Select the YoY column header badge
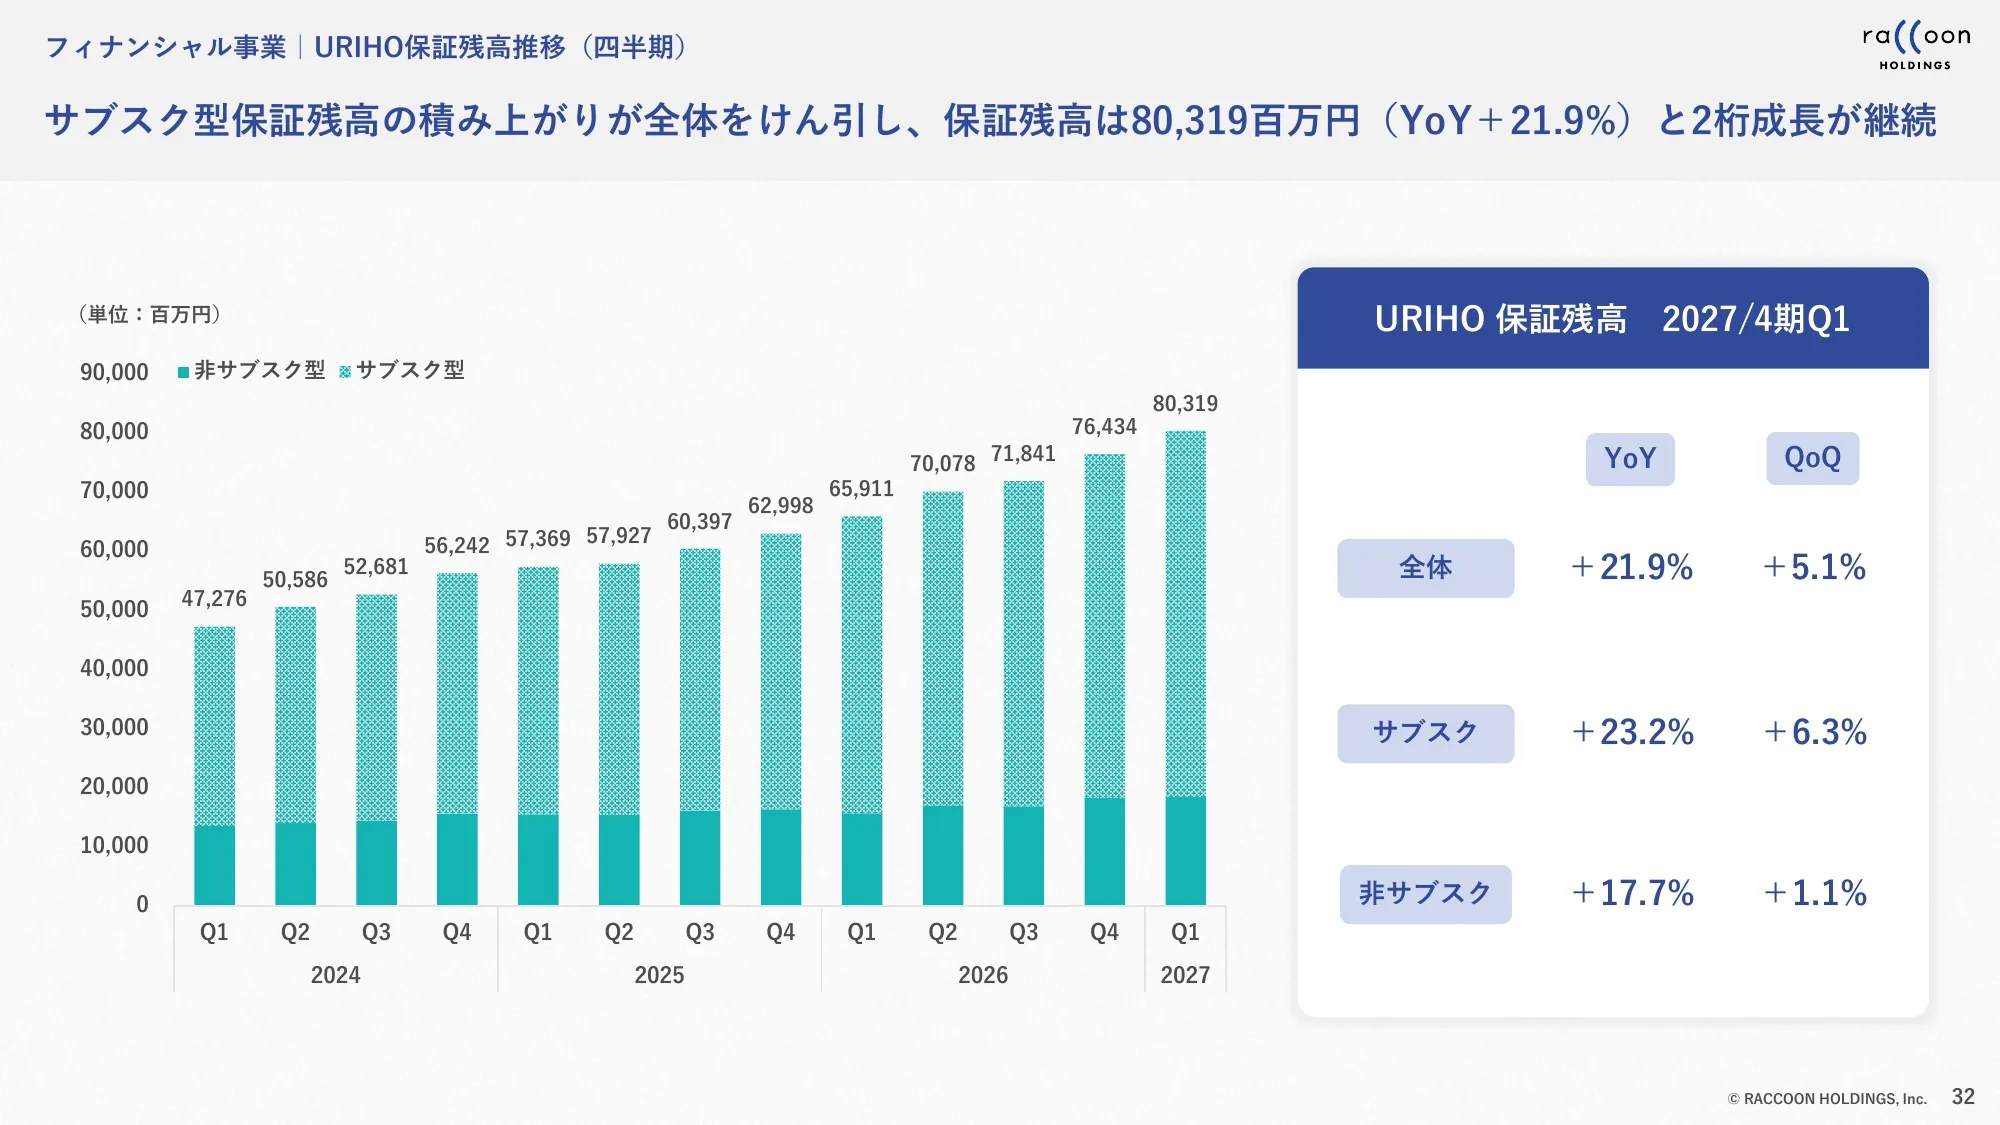The height and width of the screenshot is (1125, 2000). (1630, 459)
